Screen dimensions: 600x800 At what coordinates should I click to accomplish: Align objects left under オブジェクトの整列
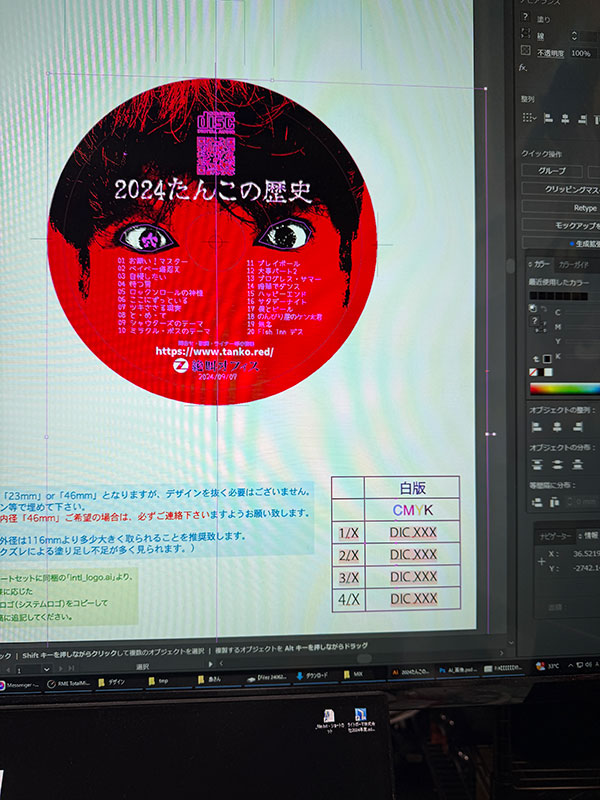[536, 427]
